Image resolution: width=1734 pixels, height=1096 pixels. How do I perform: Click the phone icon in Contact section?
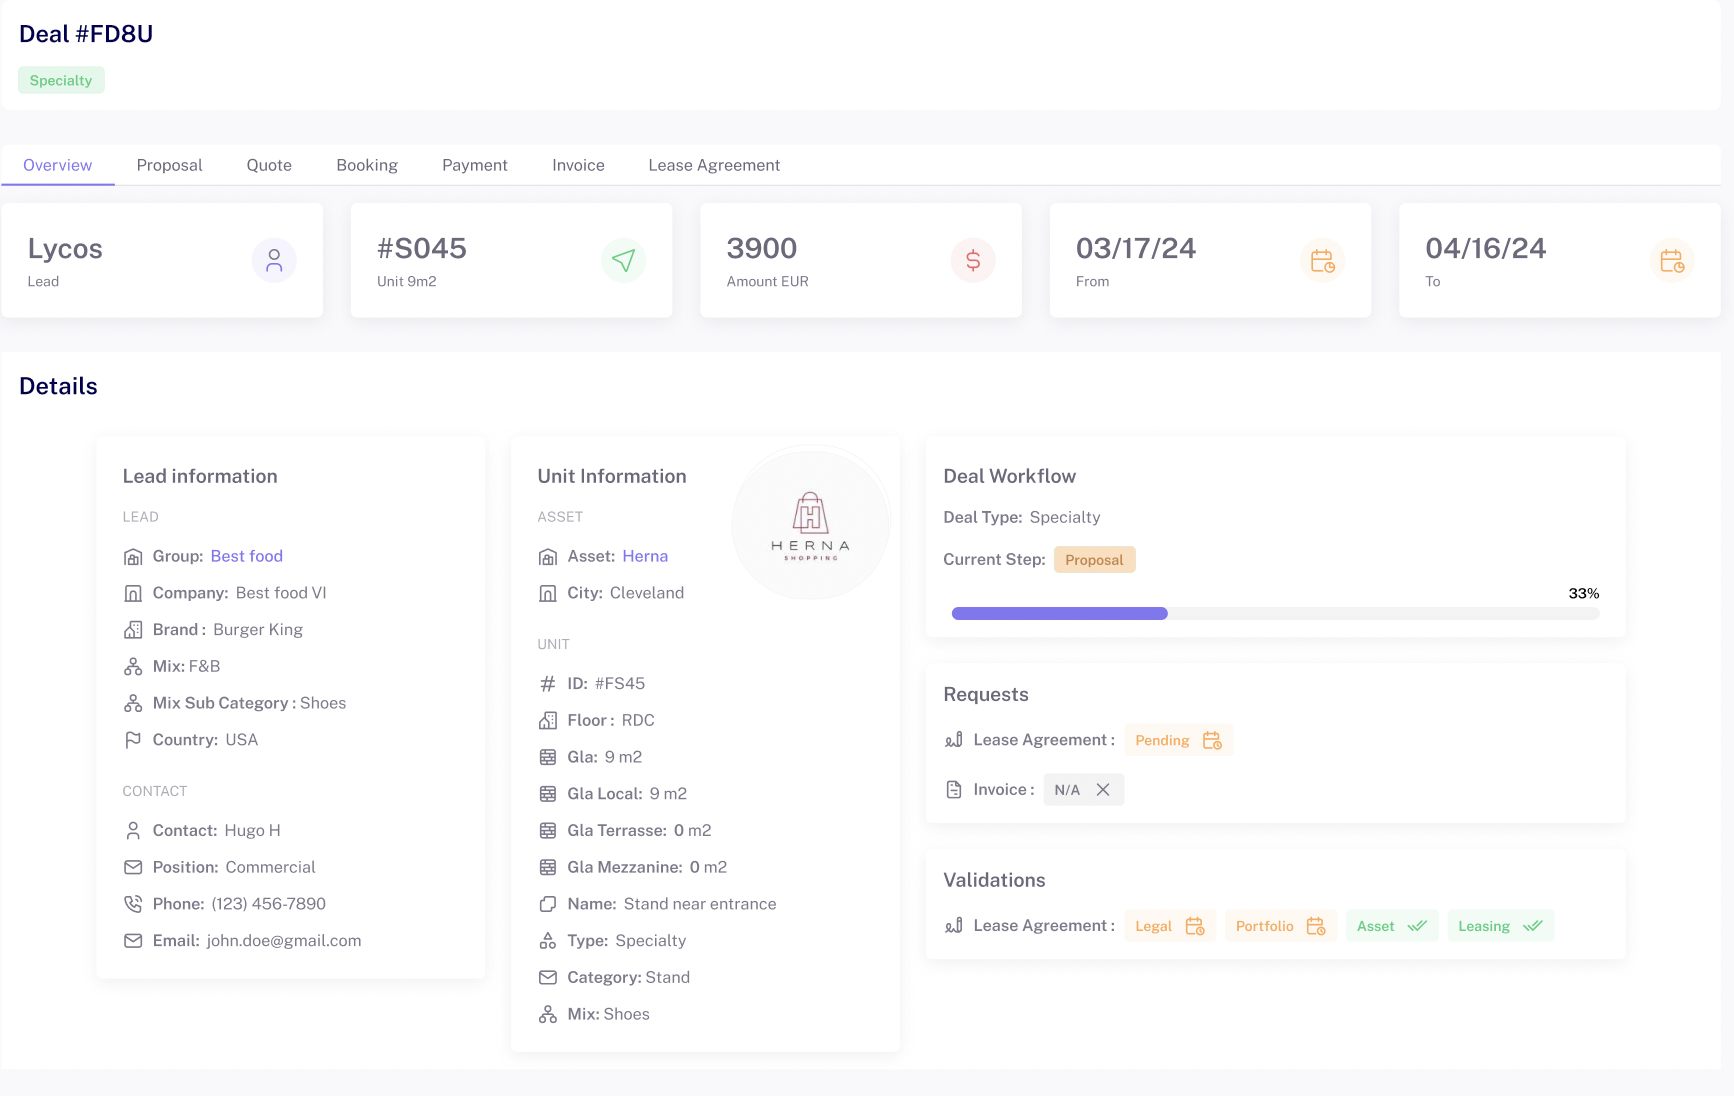point(133,904)
